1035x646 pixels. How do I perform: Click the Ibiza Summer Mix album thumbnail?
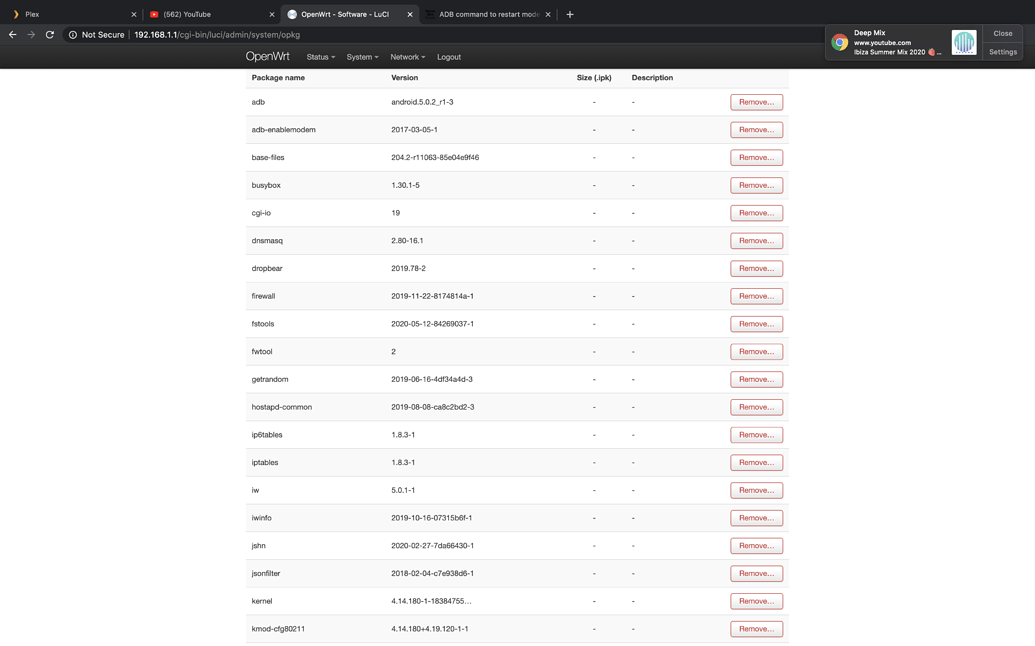click(x=963, y=43)
